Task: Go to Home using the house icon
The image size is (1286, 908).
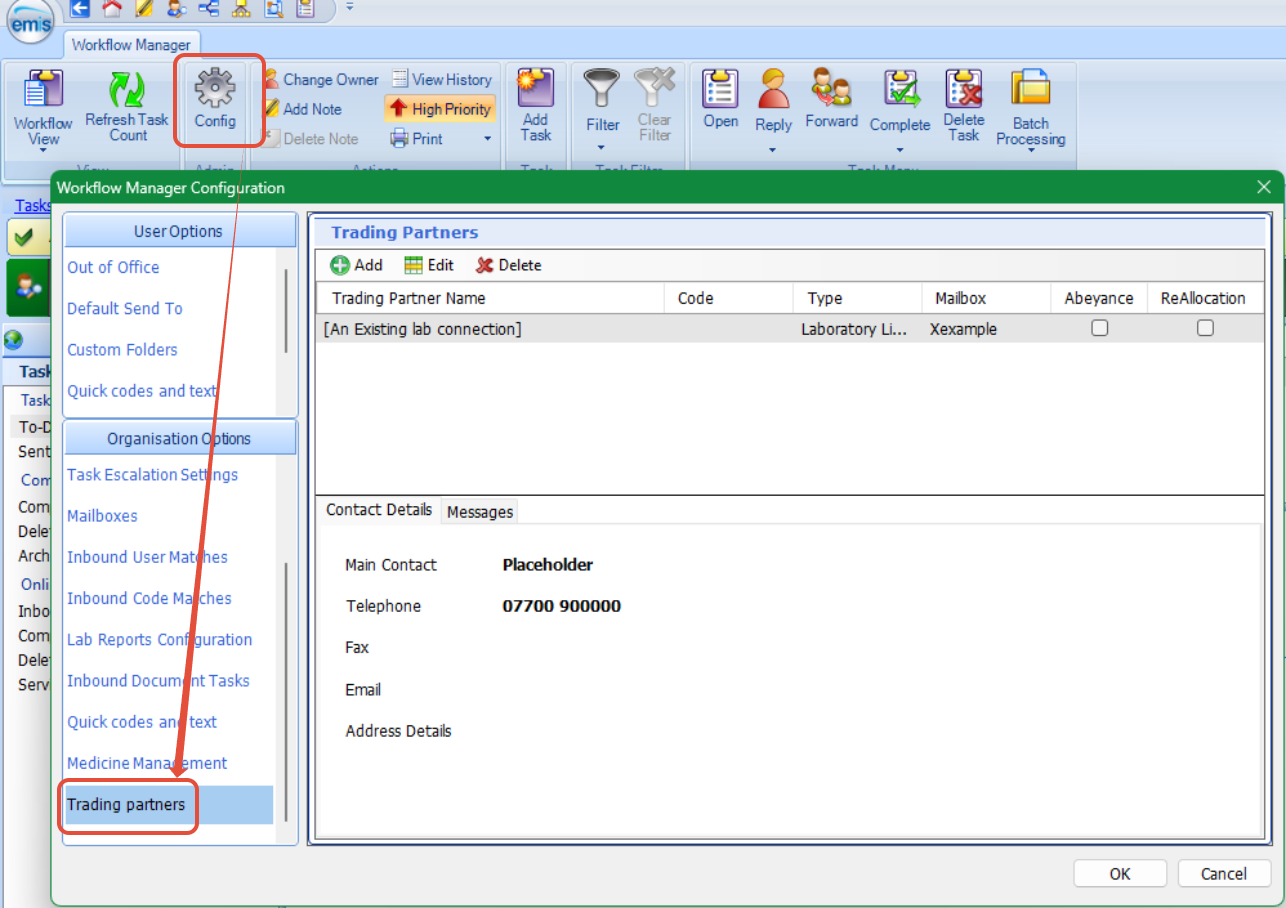Action: tap(111, 9)
